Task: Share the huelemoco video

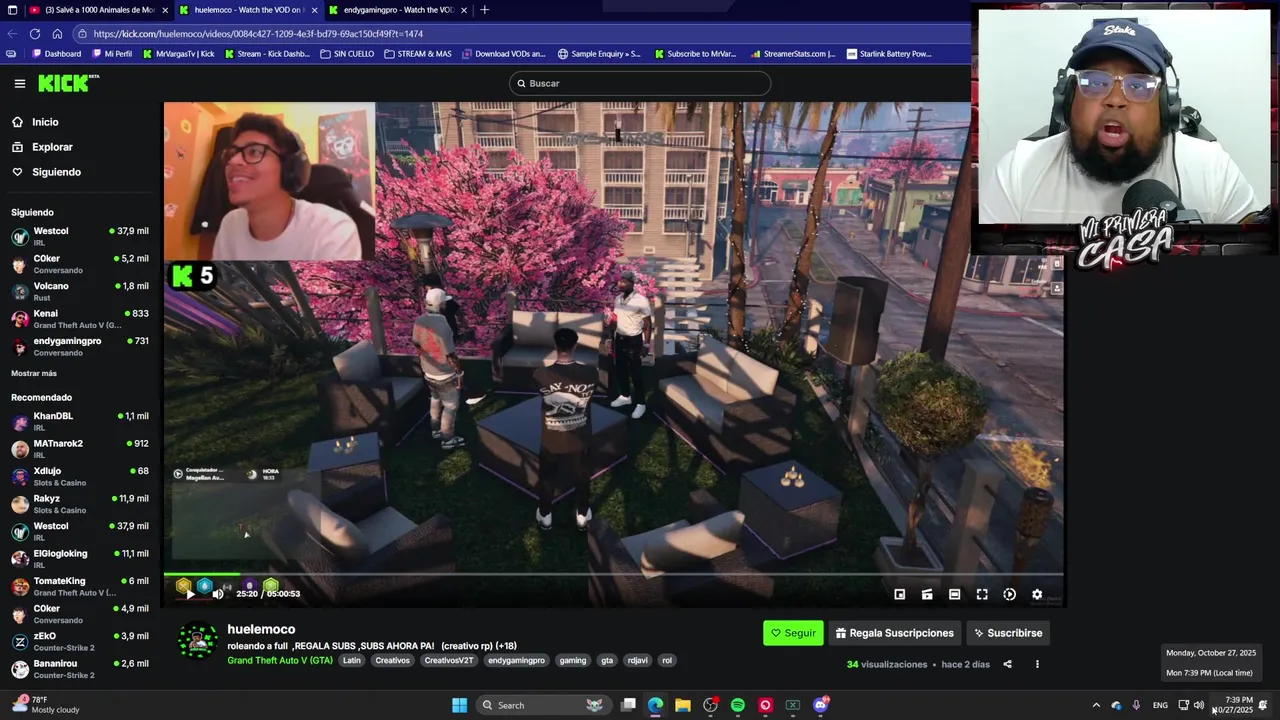Action: coord(1008,664)
